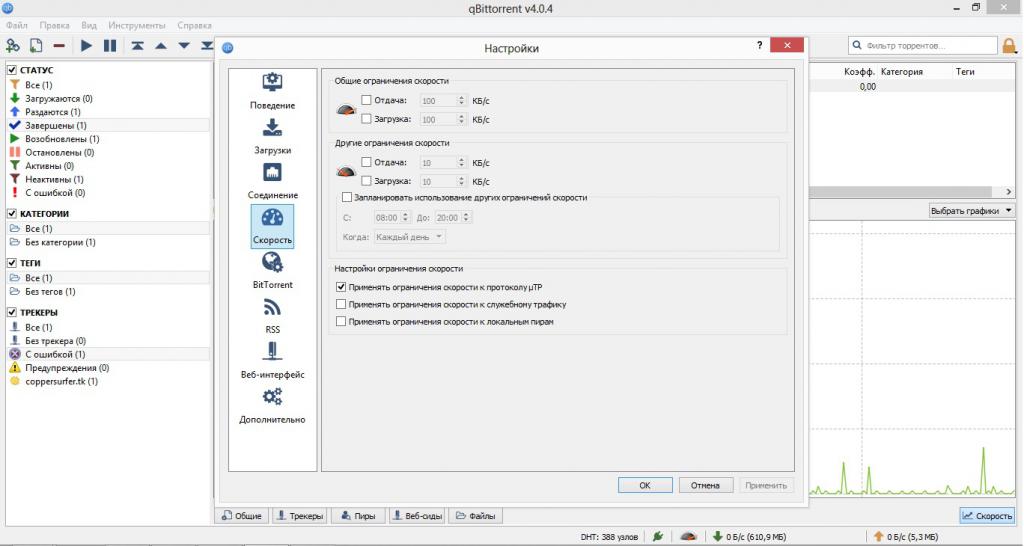Image resolution: width=1024 pixels, height=546 pixels.
Task: Switch to the Веб-сиды tab
Action: point(417,516)
